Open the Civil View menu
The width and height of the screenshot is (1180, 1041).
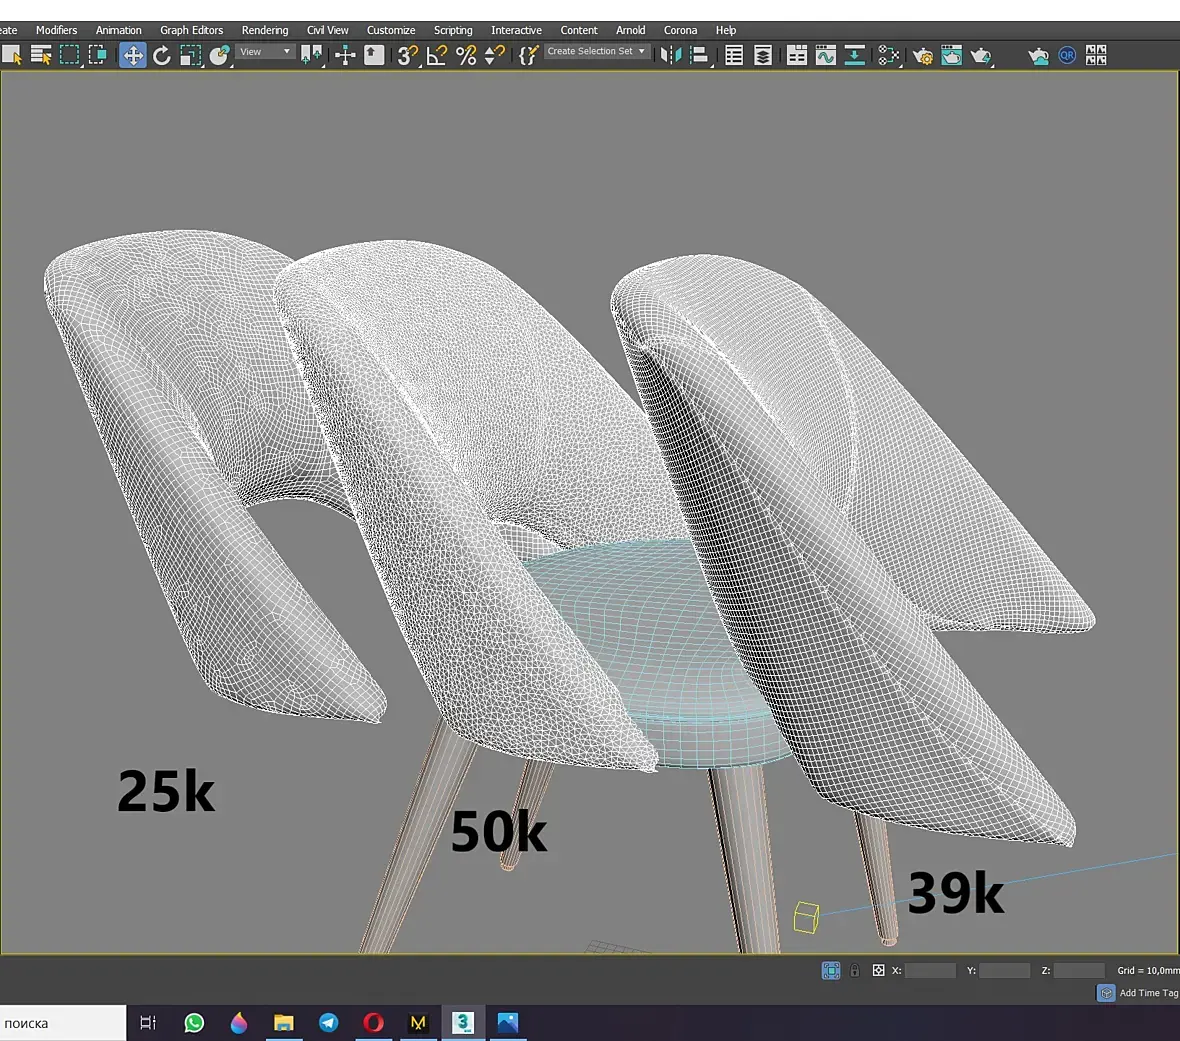pyautogui.click(x=327, y=30)
